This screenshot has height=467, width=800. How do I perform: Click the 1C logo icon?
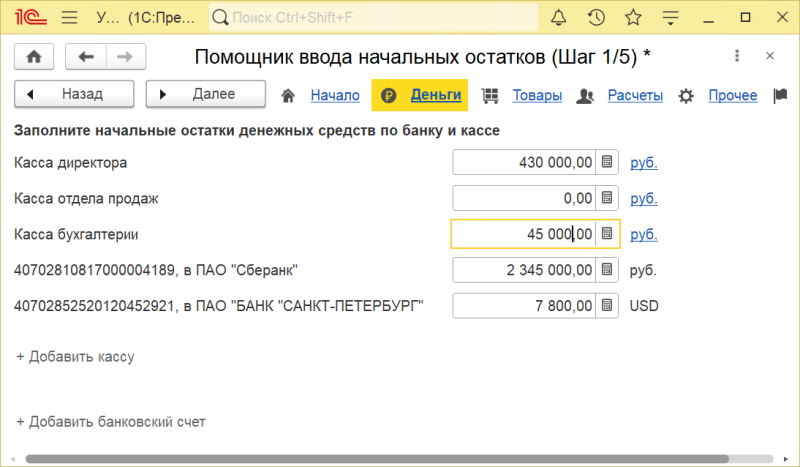click(x=31, y=18)
